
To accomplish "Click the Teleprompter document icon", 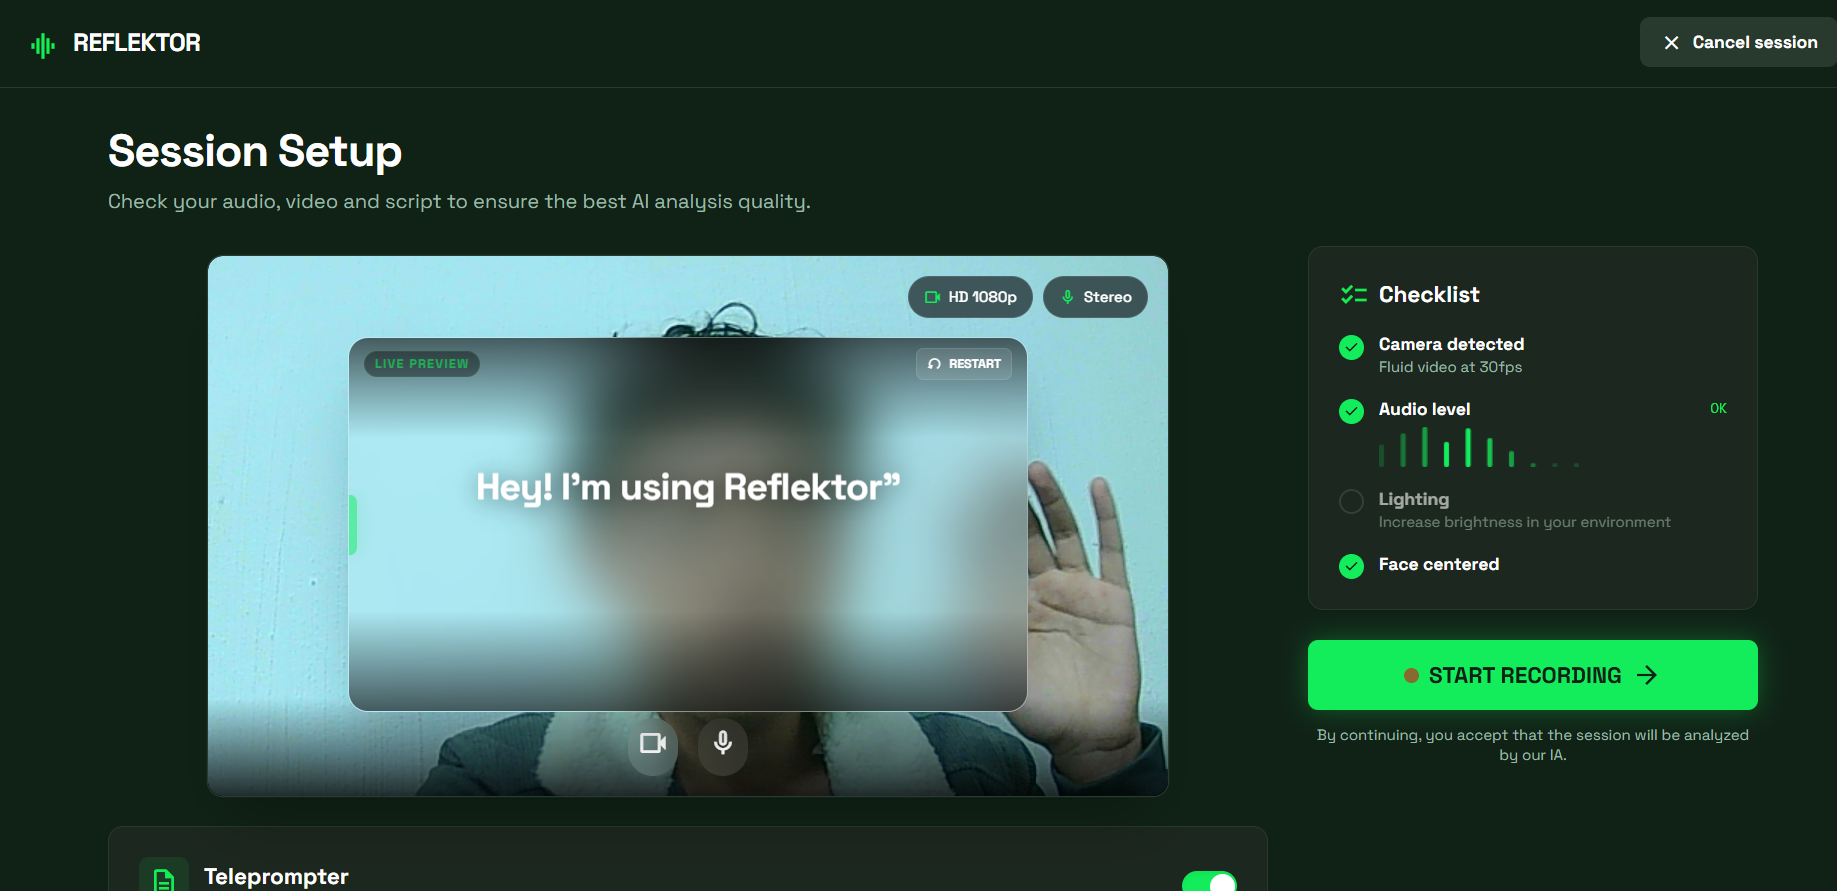I will tap(164, 877).
